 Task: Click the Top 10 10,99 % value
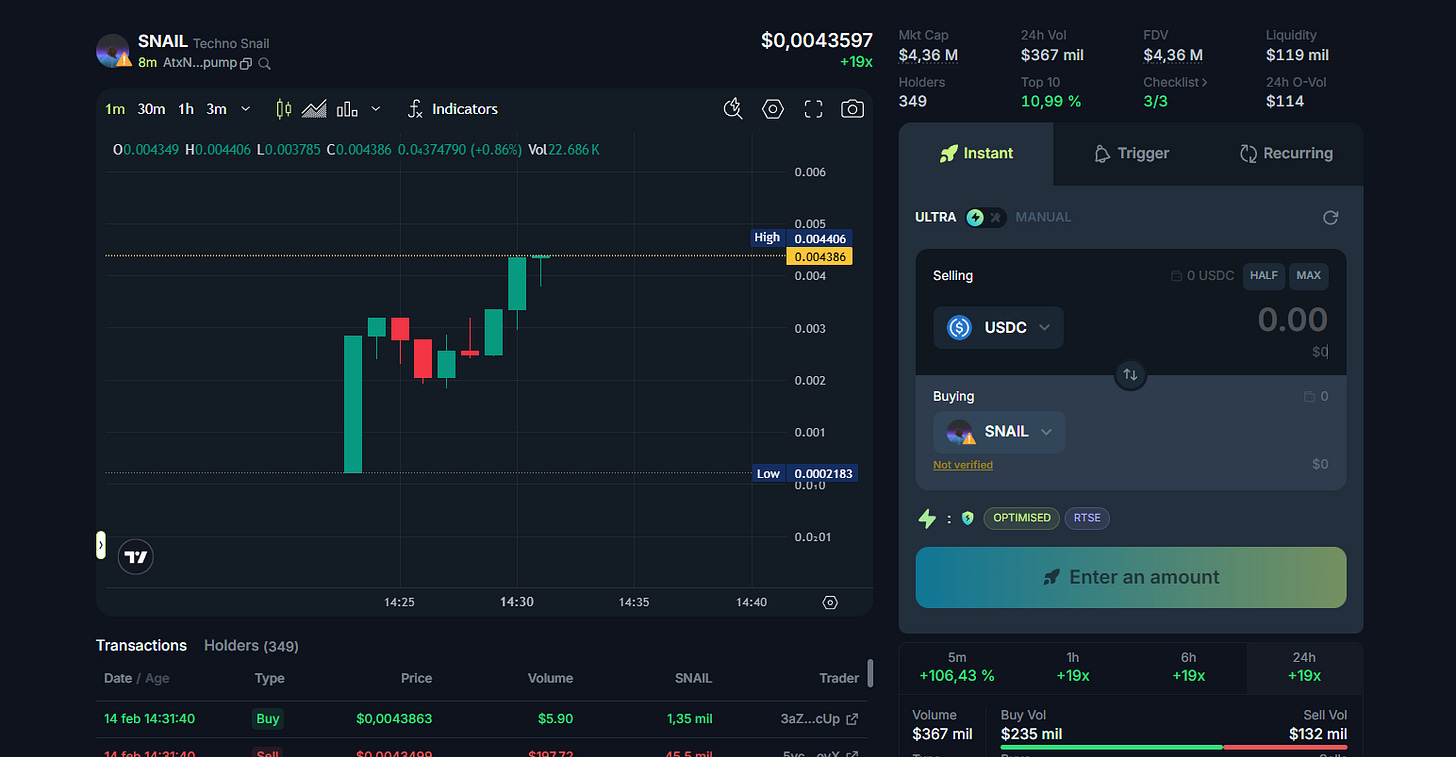(x=1051, y=101)
